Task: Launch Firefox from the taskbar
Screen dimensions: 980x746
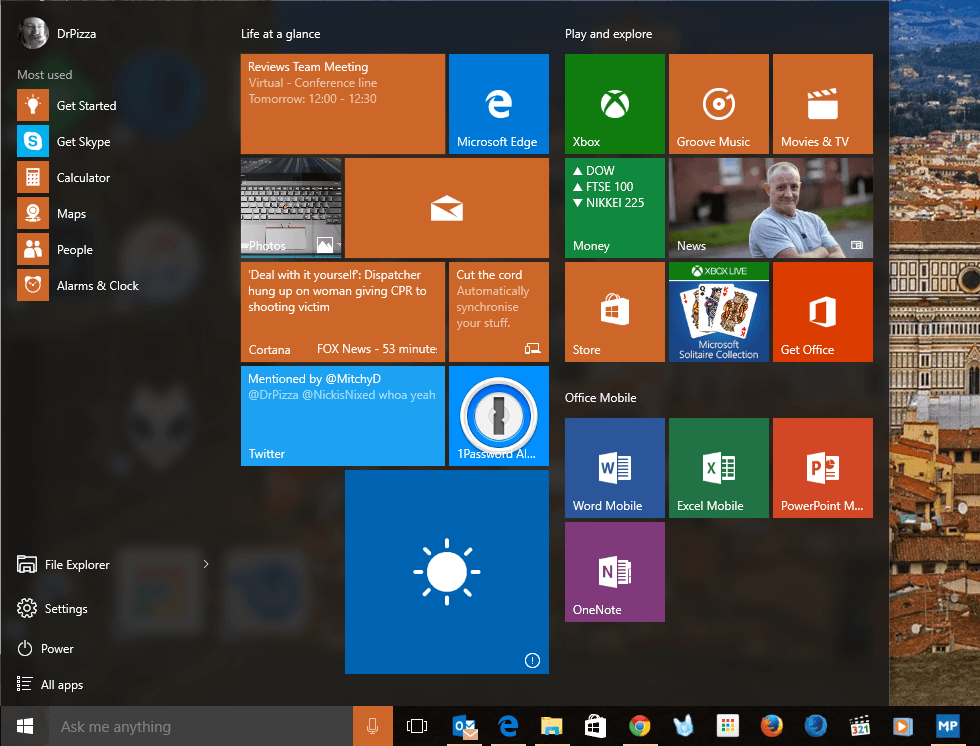Action: (x=771, y=726)
